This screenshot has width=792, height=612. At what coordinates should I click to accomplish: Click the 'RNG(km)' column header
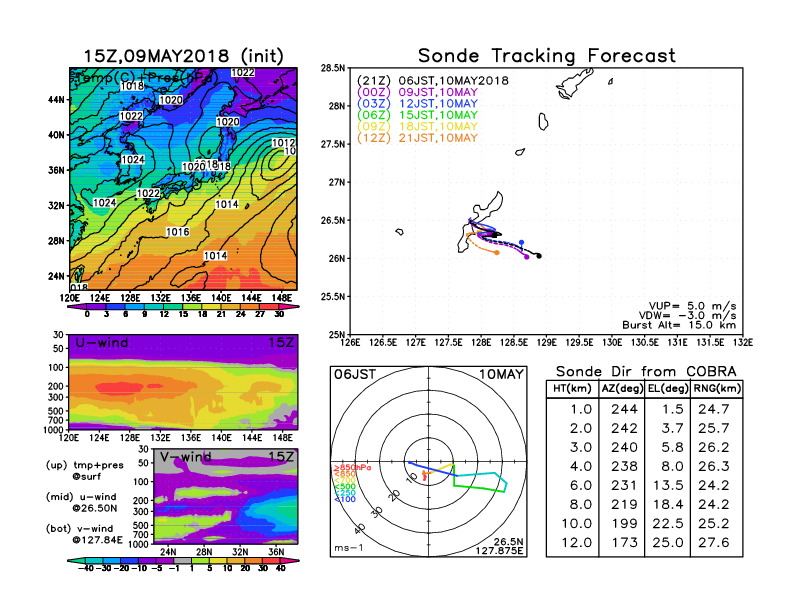coord(717,389)
